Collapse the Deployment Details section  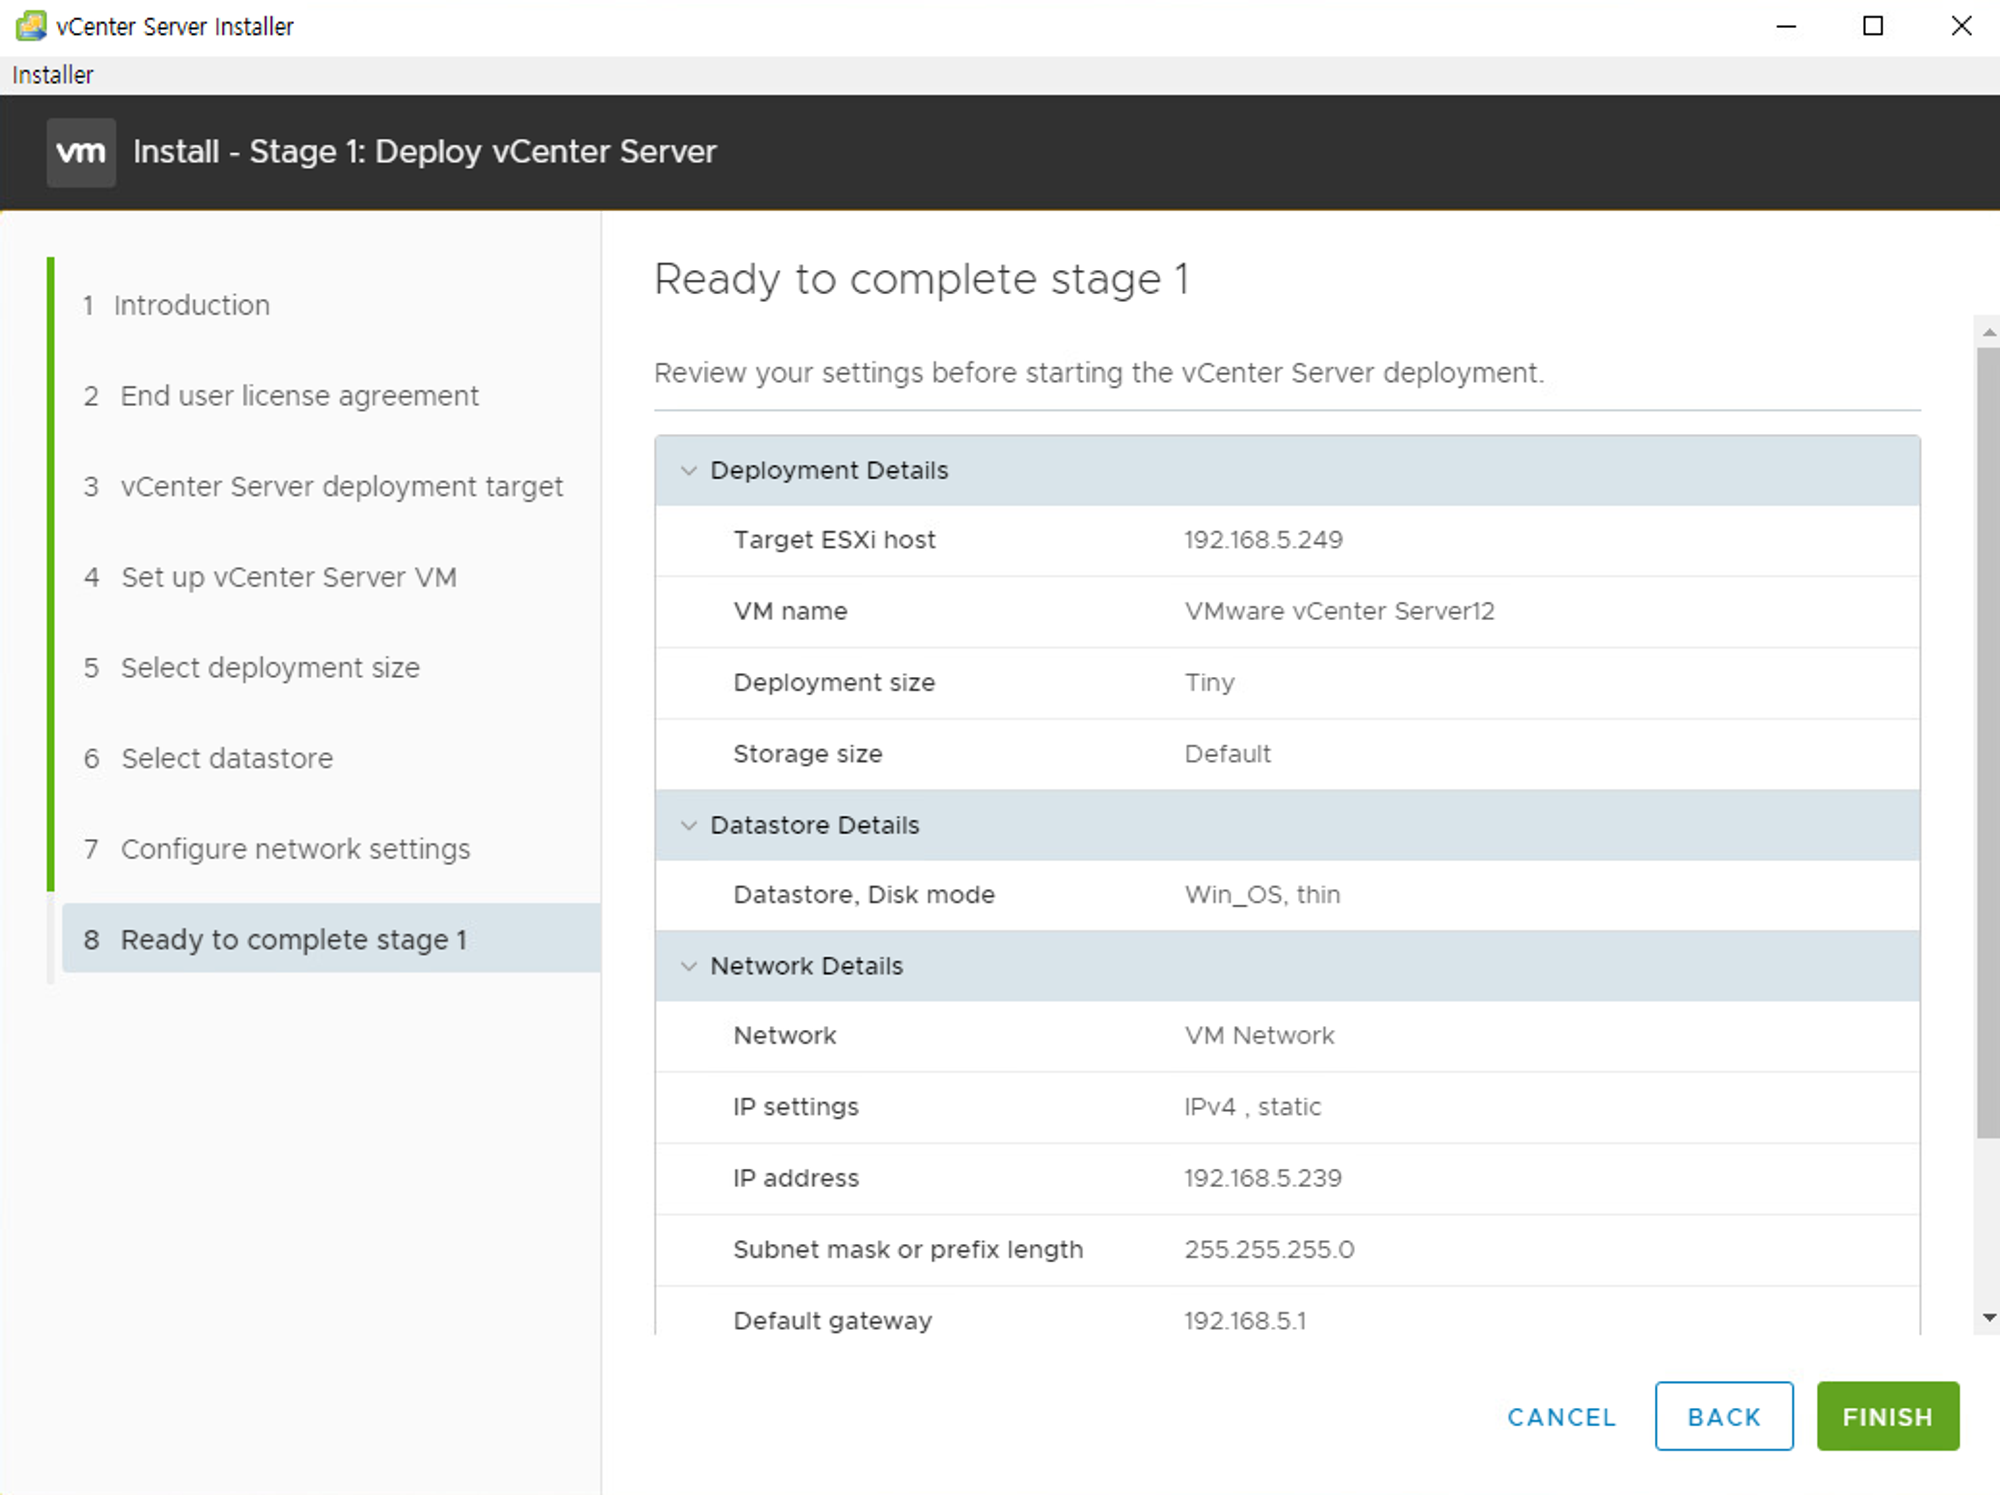click(x=688, y=470)
